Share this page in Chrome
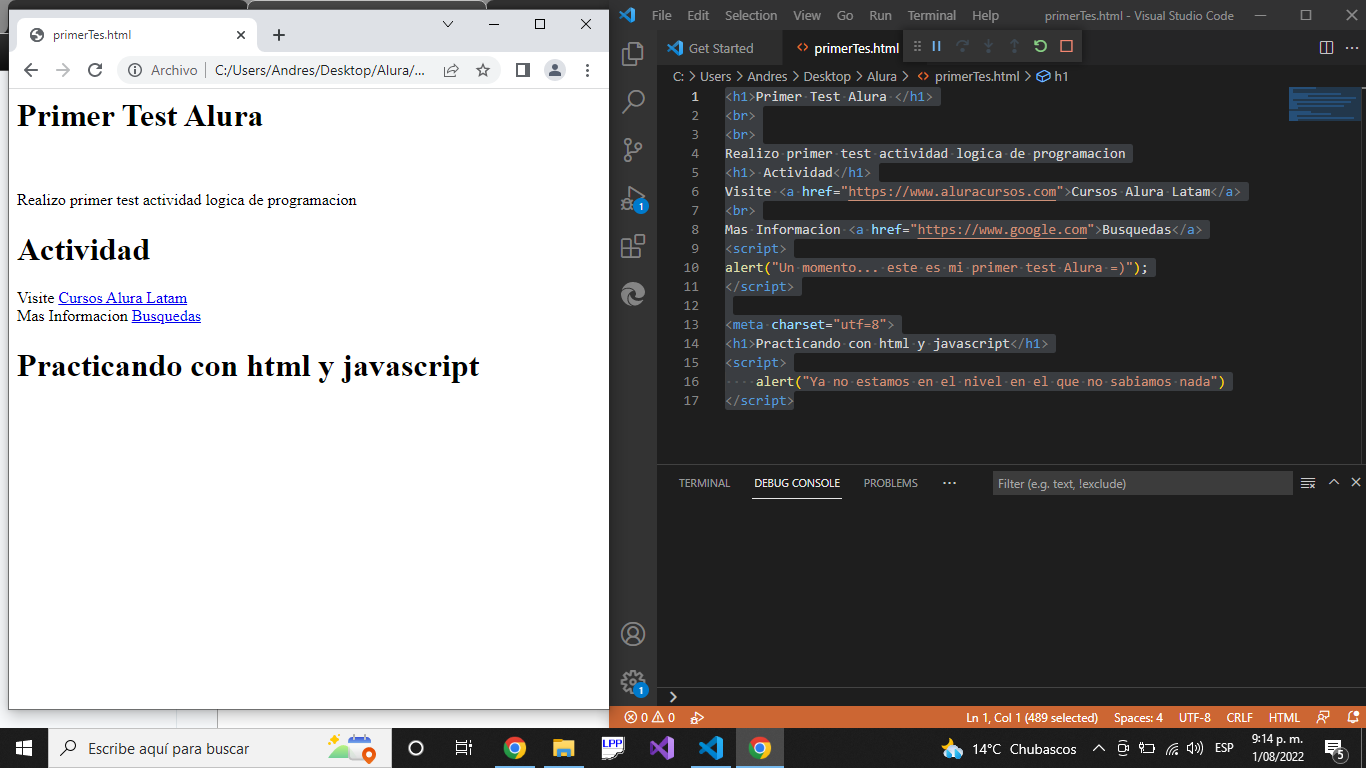Viewport: 1366px width, 768px height. 451,70
